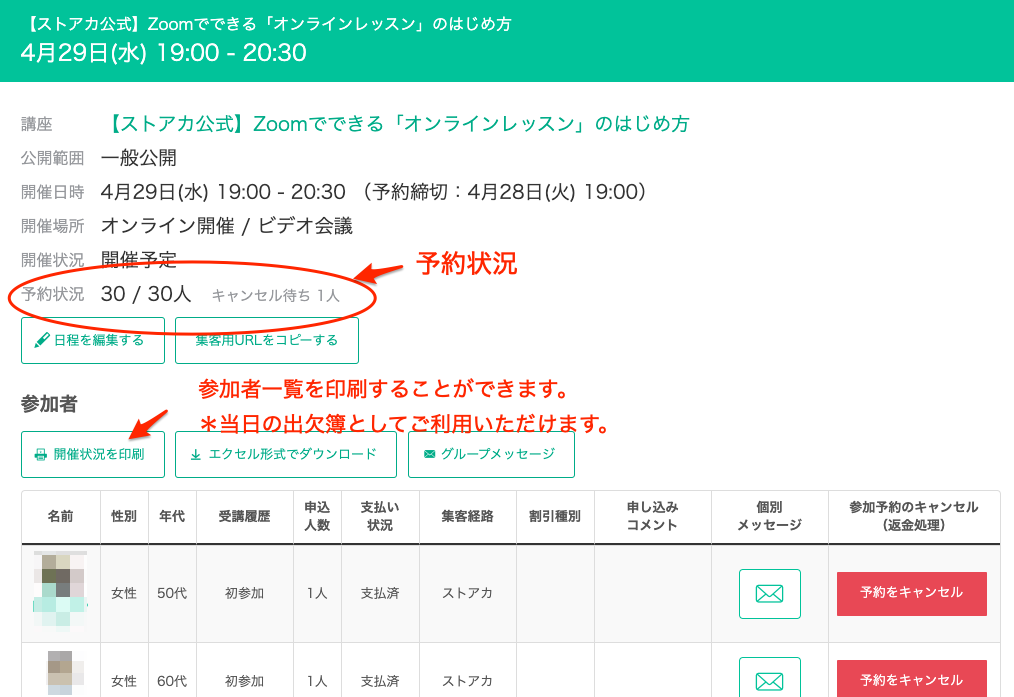
Task: Click the 受講履歴 column header
Action: click(244, 516)
